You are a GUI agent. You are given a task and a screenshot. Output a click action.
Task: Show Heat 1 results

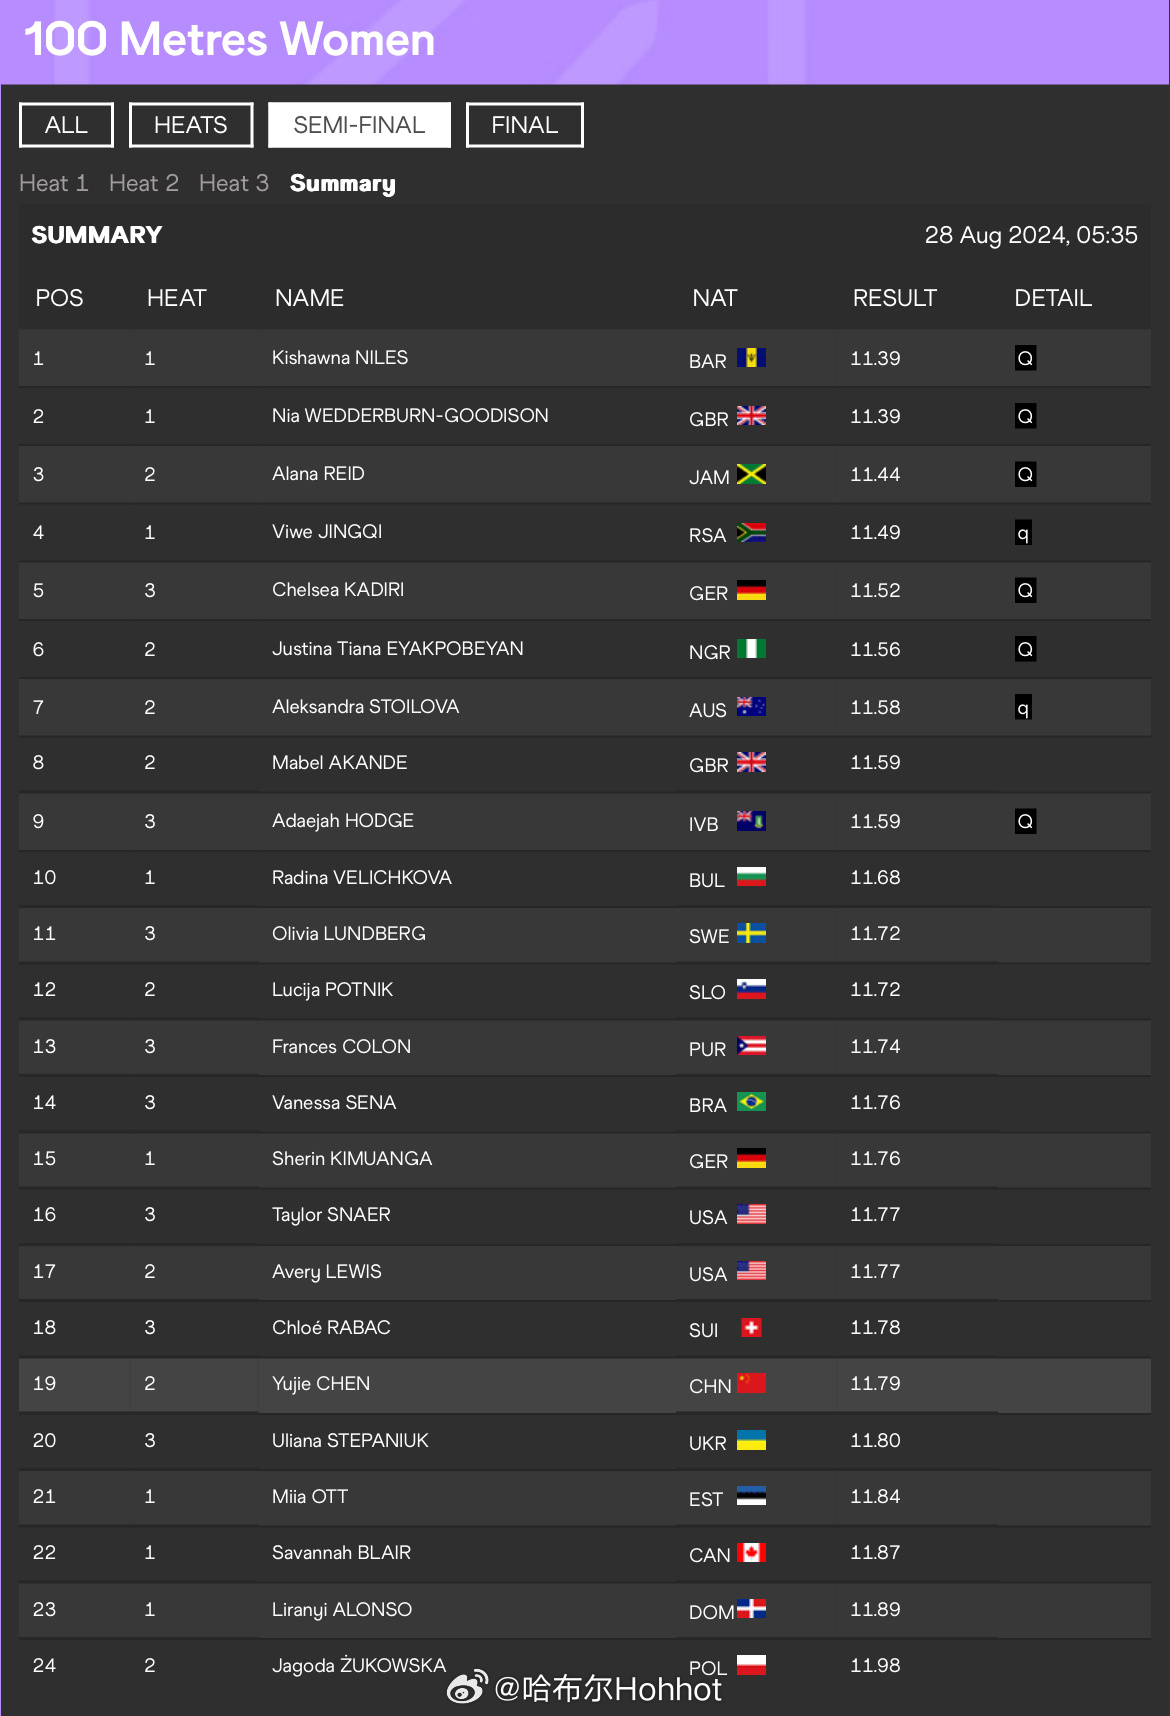(54, 183)
